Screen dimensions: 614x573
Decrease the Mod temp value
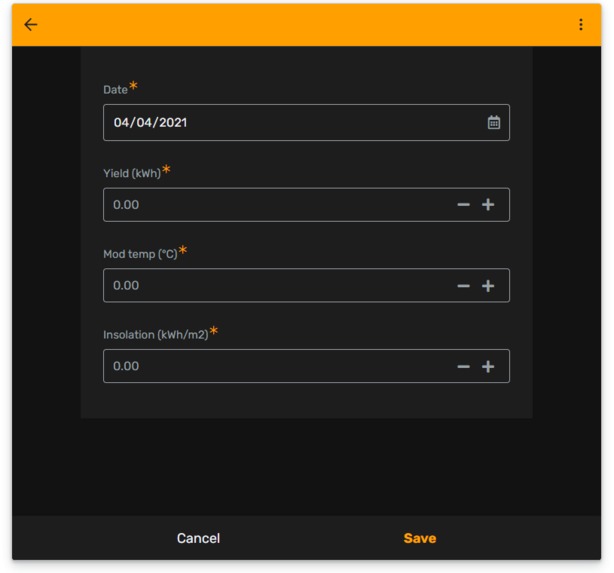coord(463,286)
